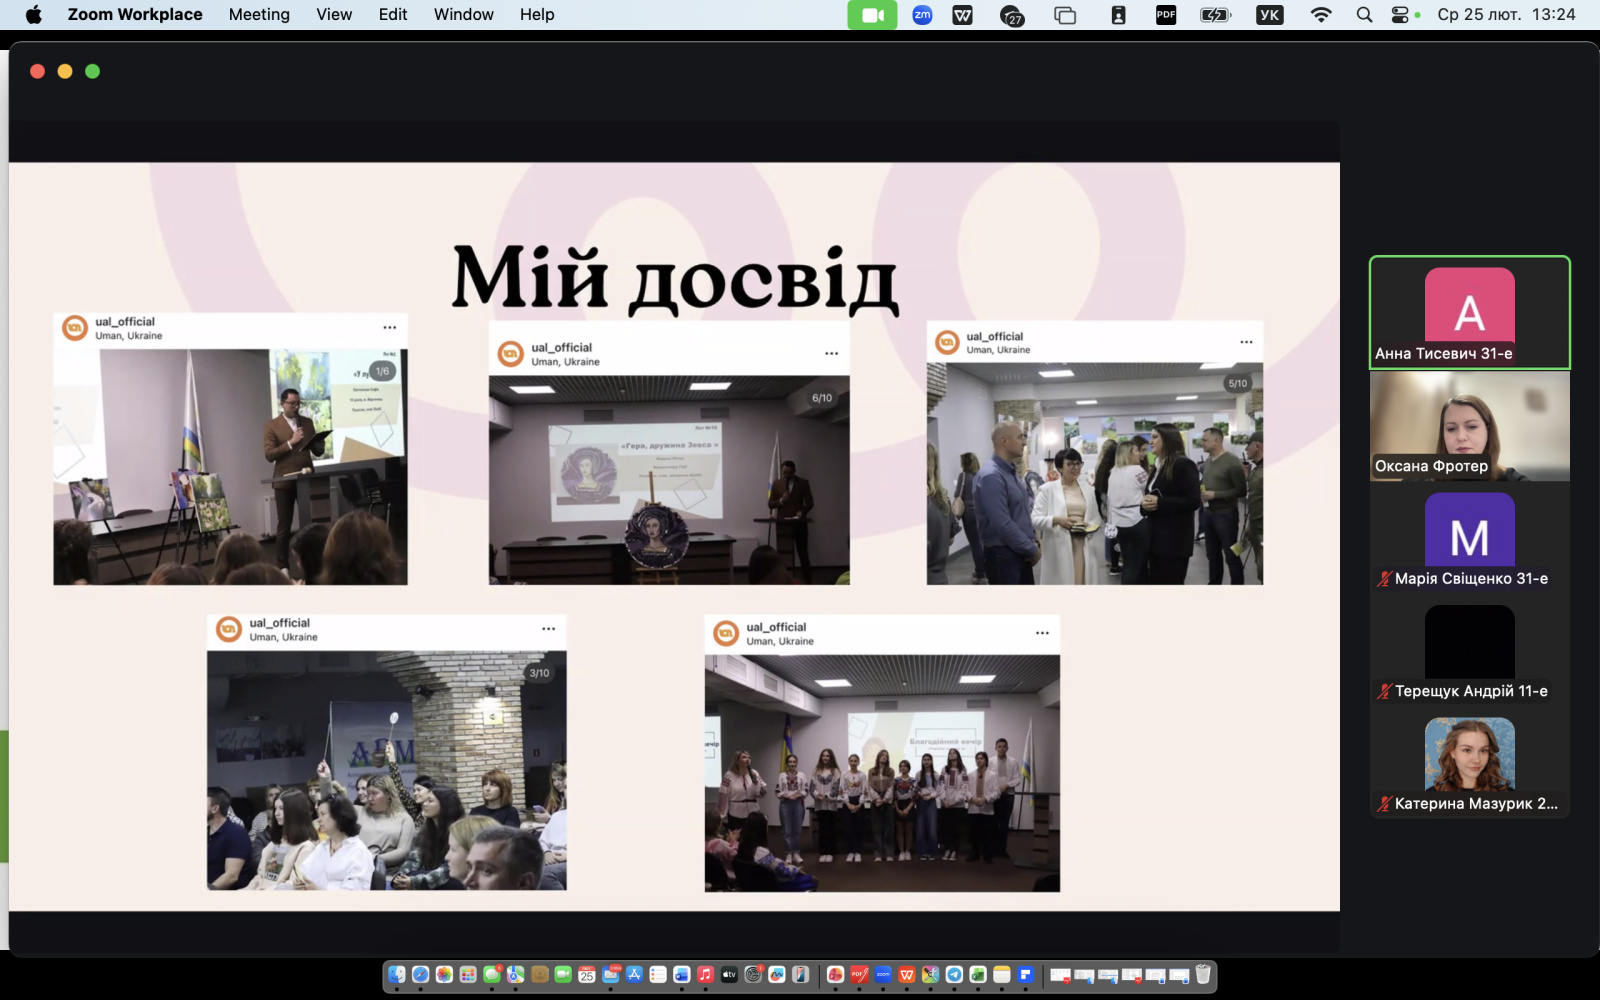Click muted mic icon beside Марія Свіщенко
1600x1000 pixels.
1384,579
